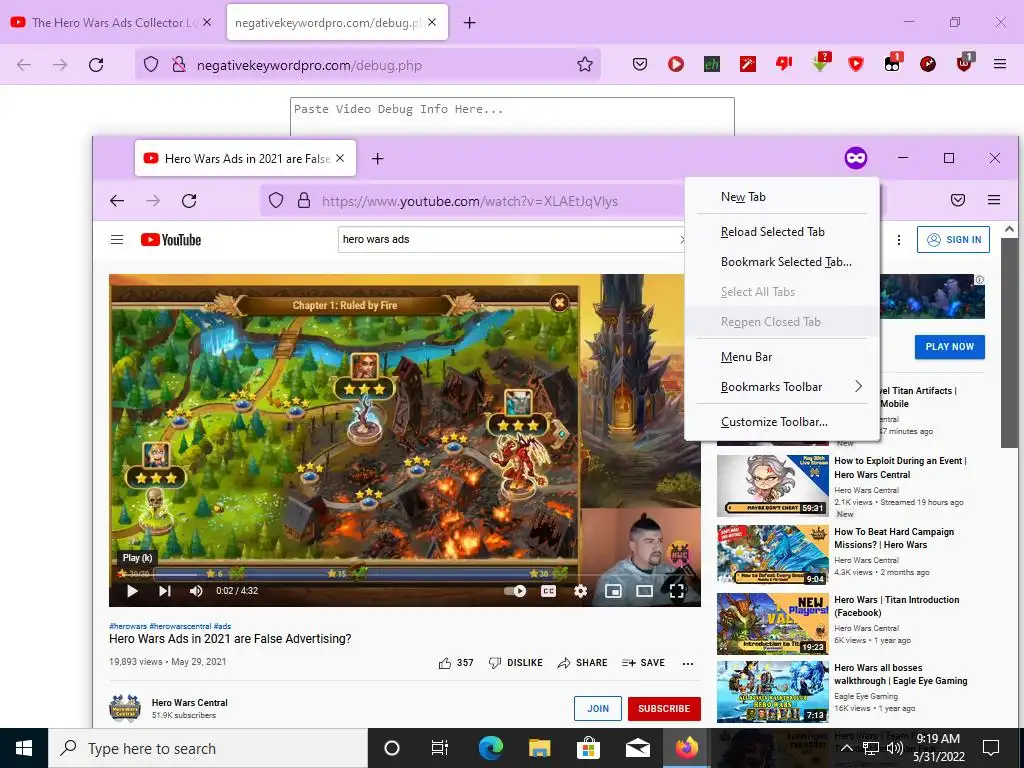This screenshot has height=768, width=1024.
Task: Open application menu in YouTube window
Action: pyautogui.click(x=994, y=200)
